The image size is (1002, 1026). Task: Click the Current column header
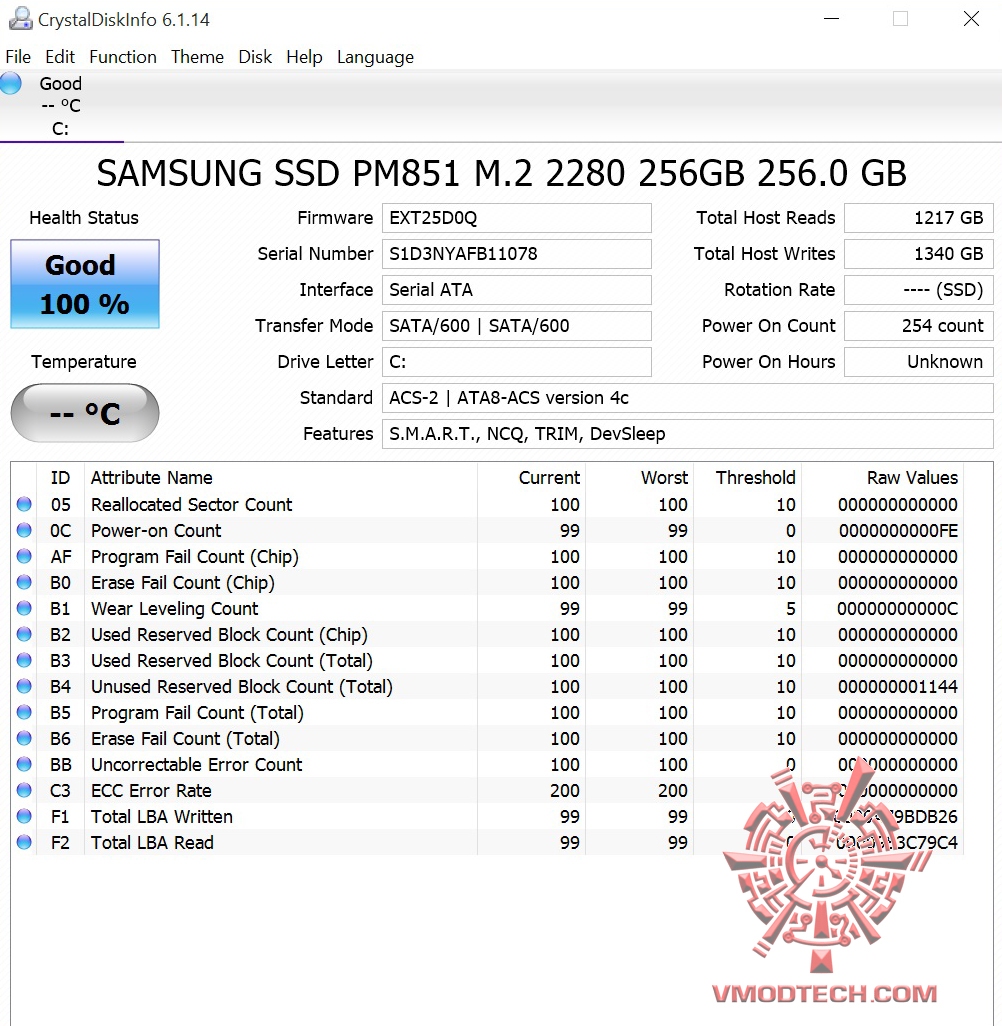[531, 478]
